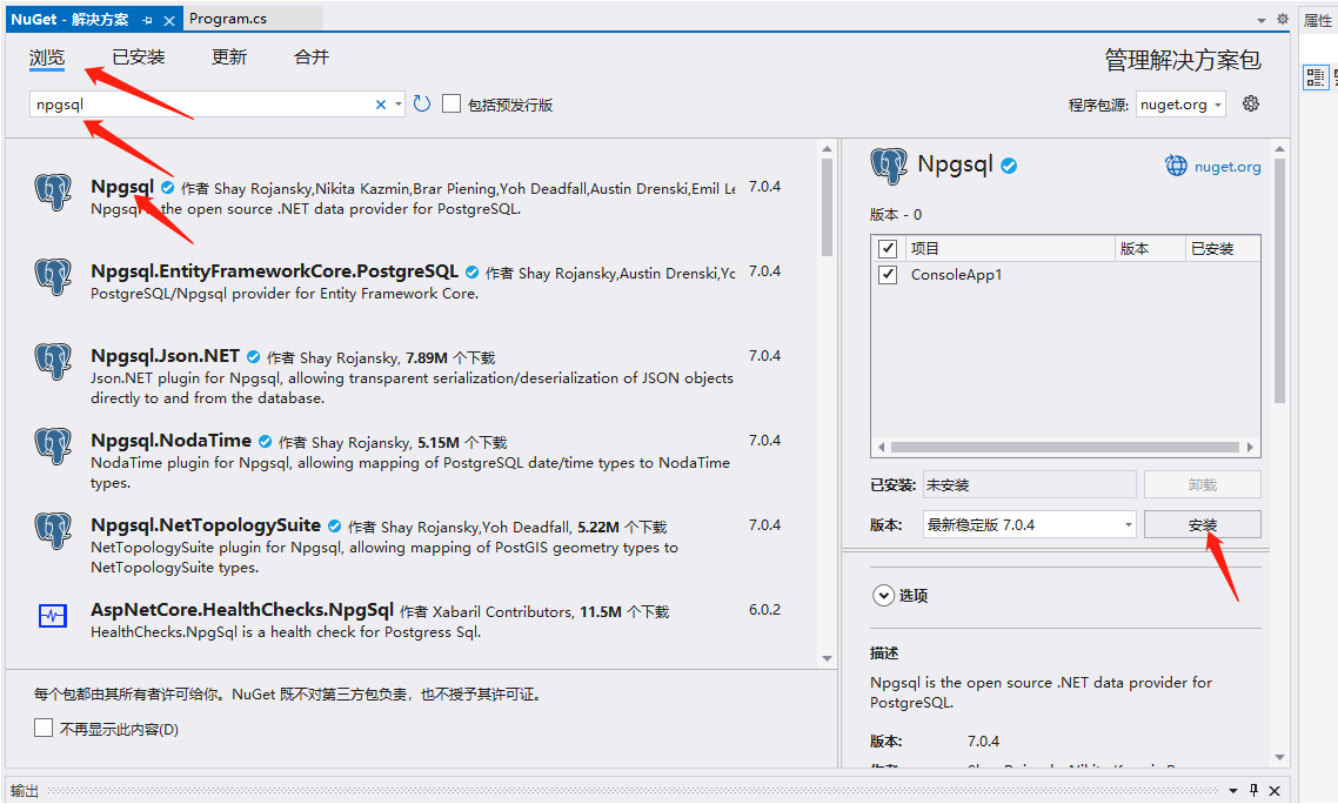Click the verified badge next to Npgsql.NodaTime
The image size is (1338, 804).
point(265,441)
